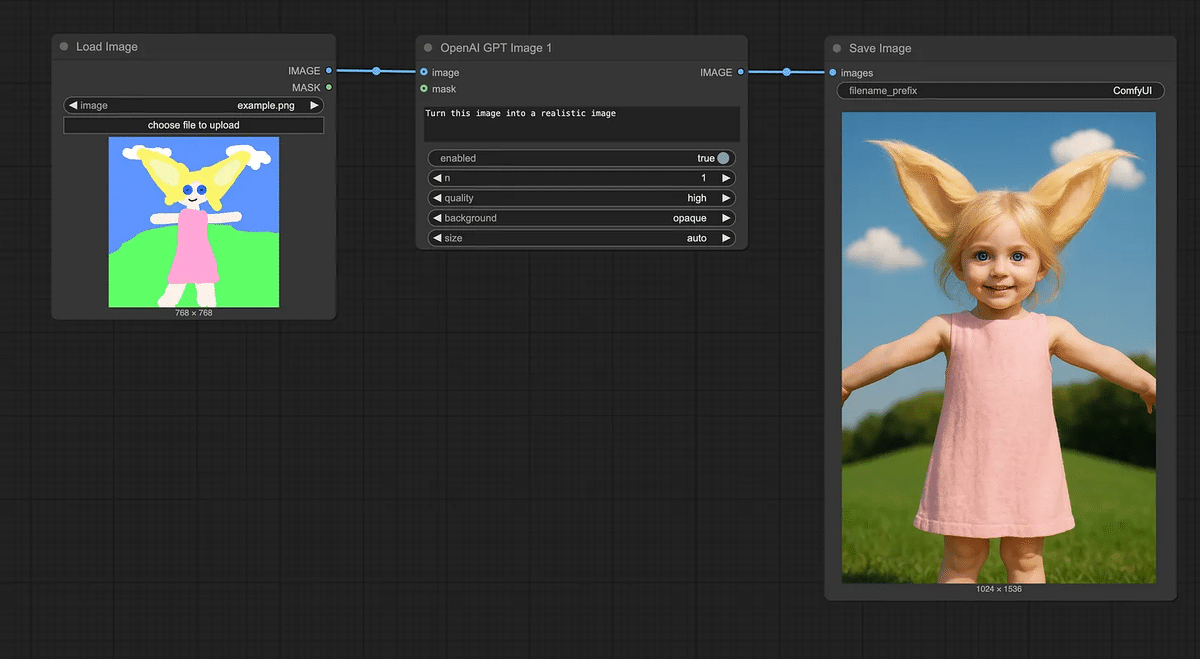Edit the filename_prefix field showing ComfyUI

click(x=1001, y=91)
